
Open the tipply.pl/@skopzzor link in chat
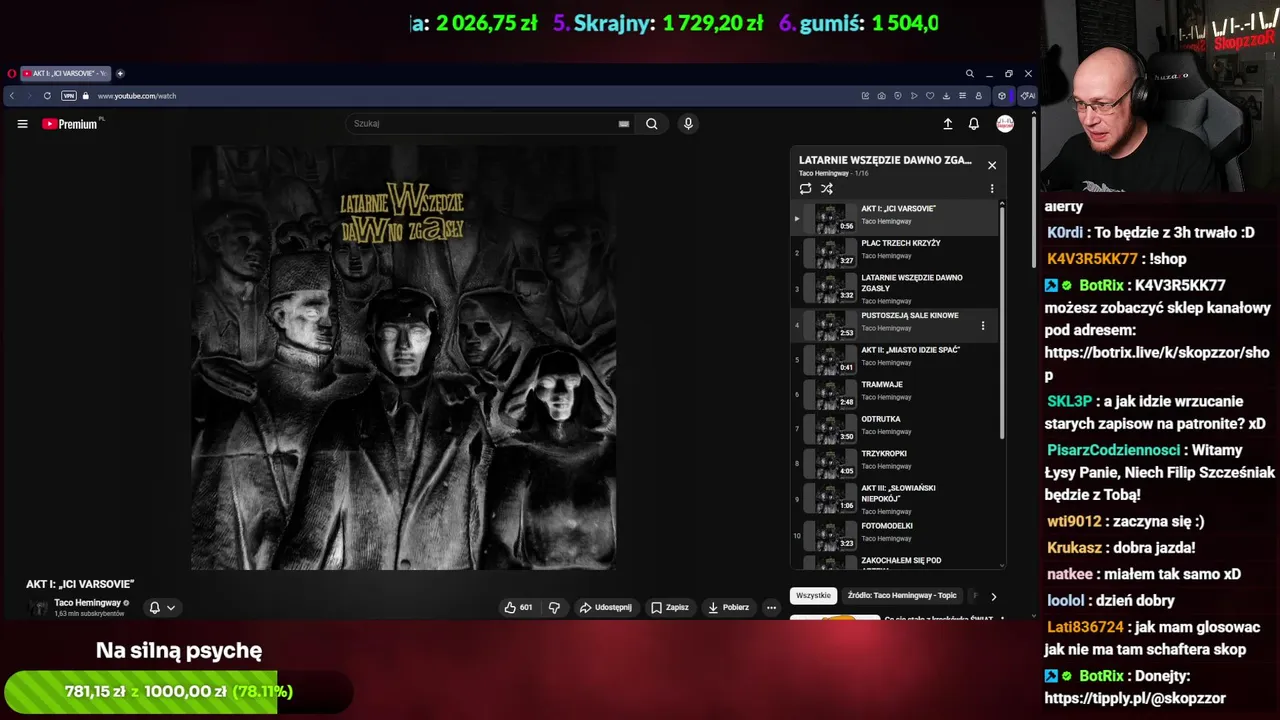click(1135, 698)
